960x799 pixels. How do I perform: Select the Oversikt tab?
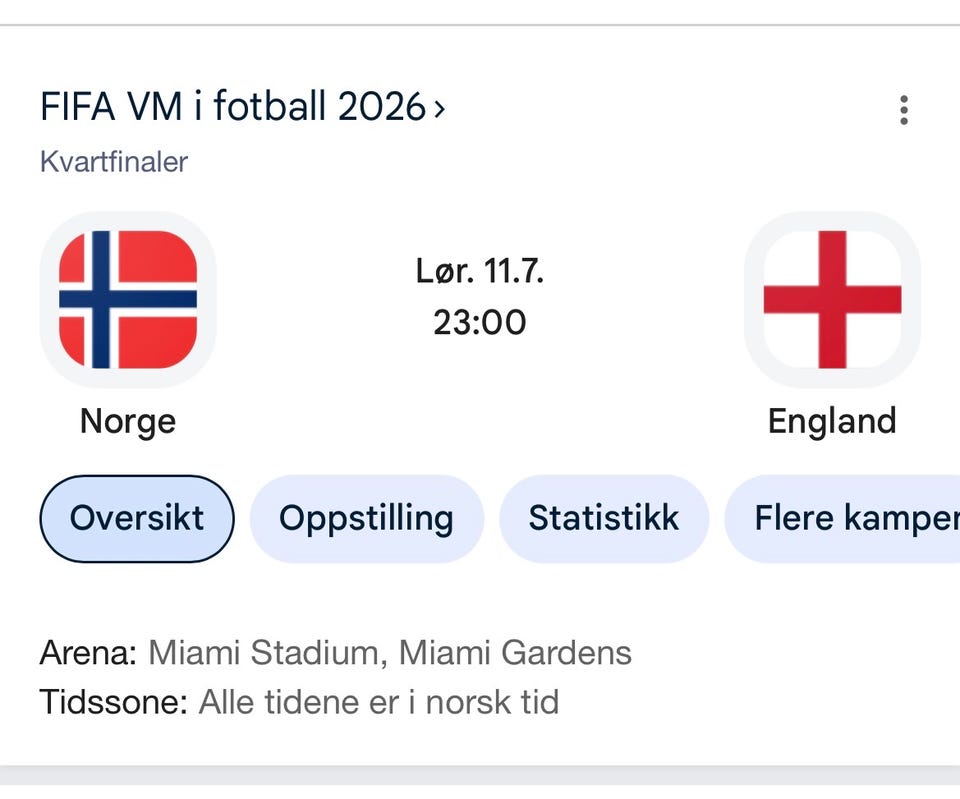pyautogui.click(x=137, y=519)
